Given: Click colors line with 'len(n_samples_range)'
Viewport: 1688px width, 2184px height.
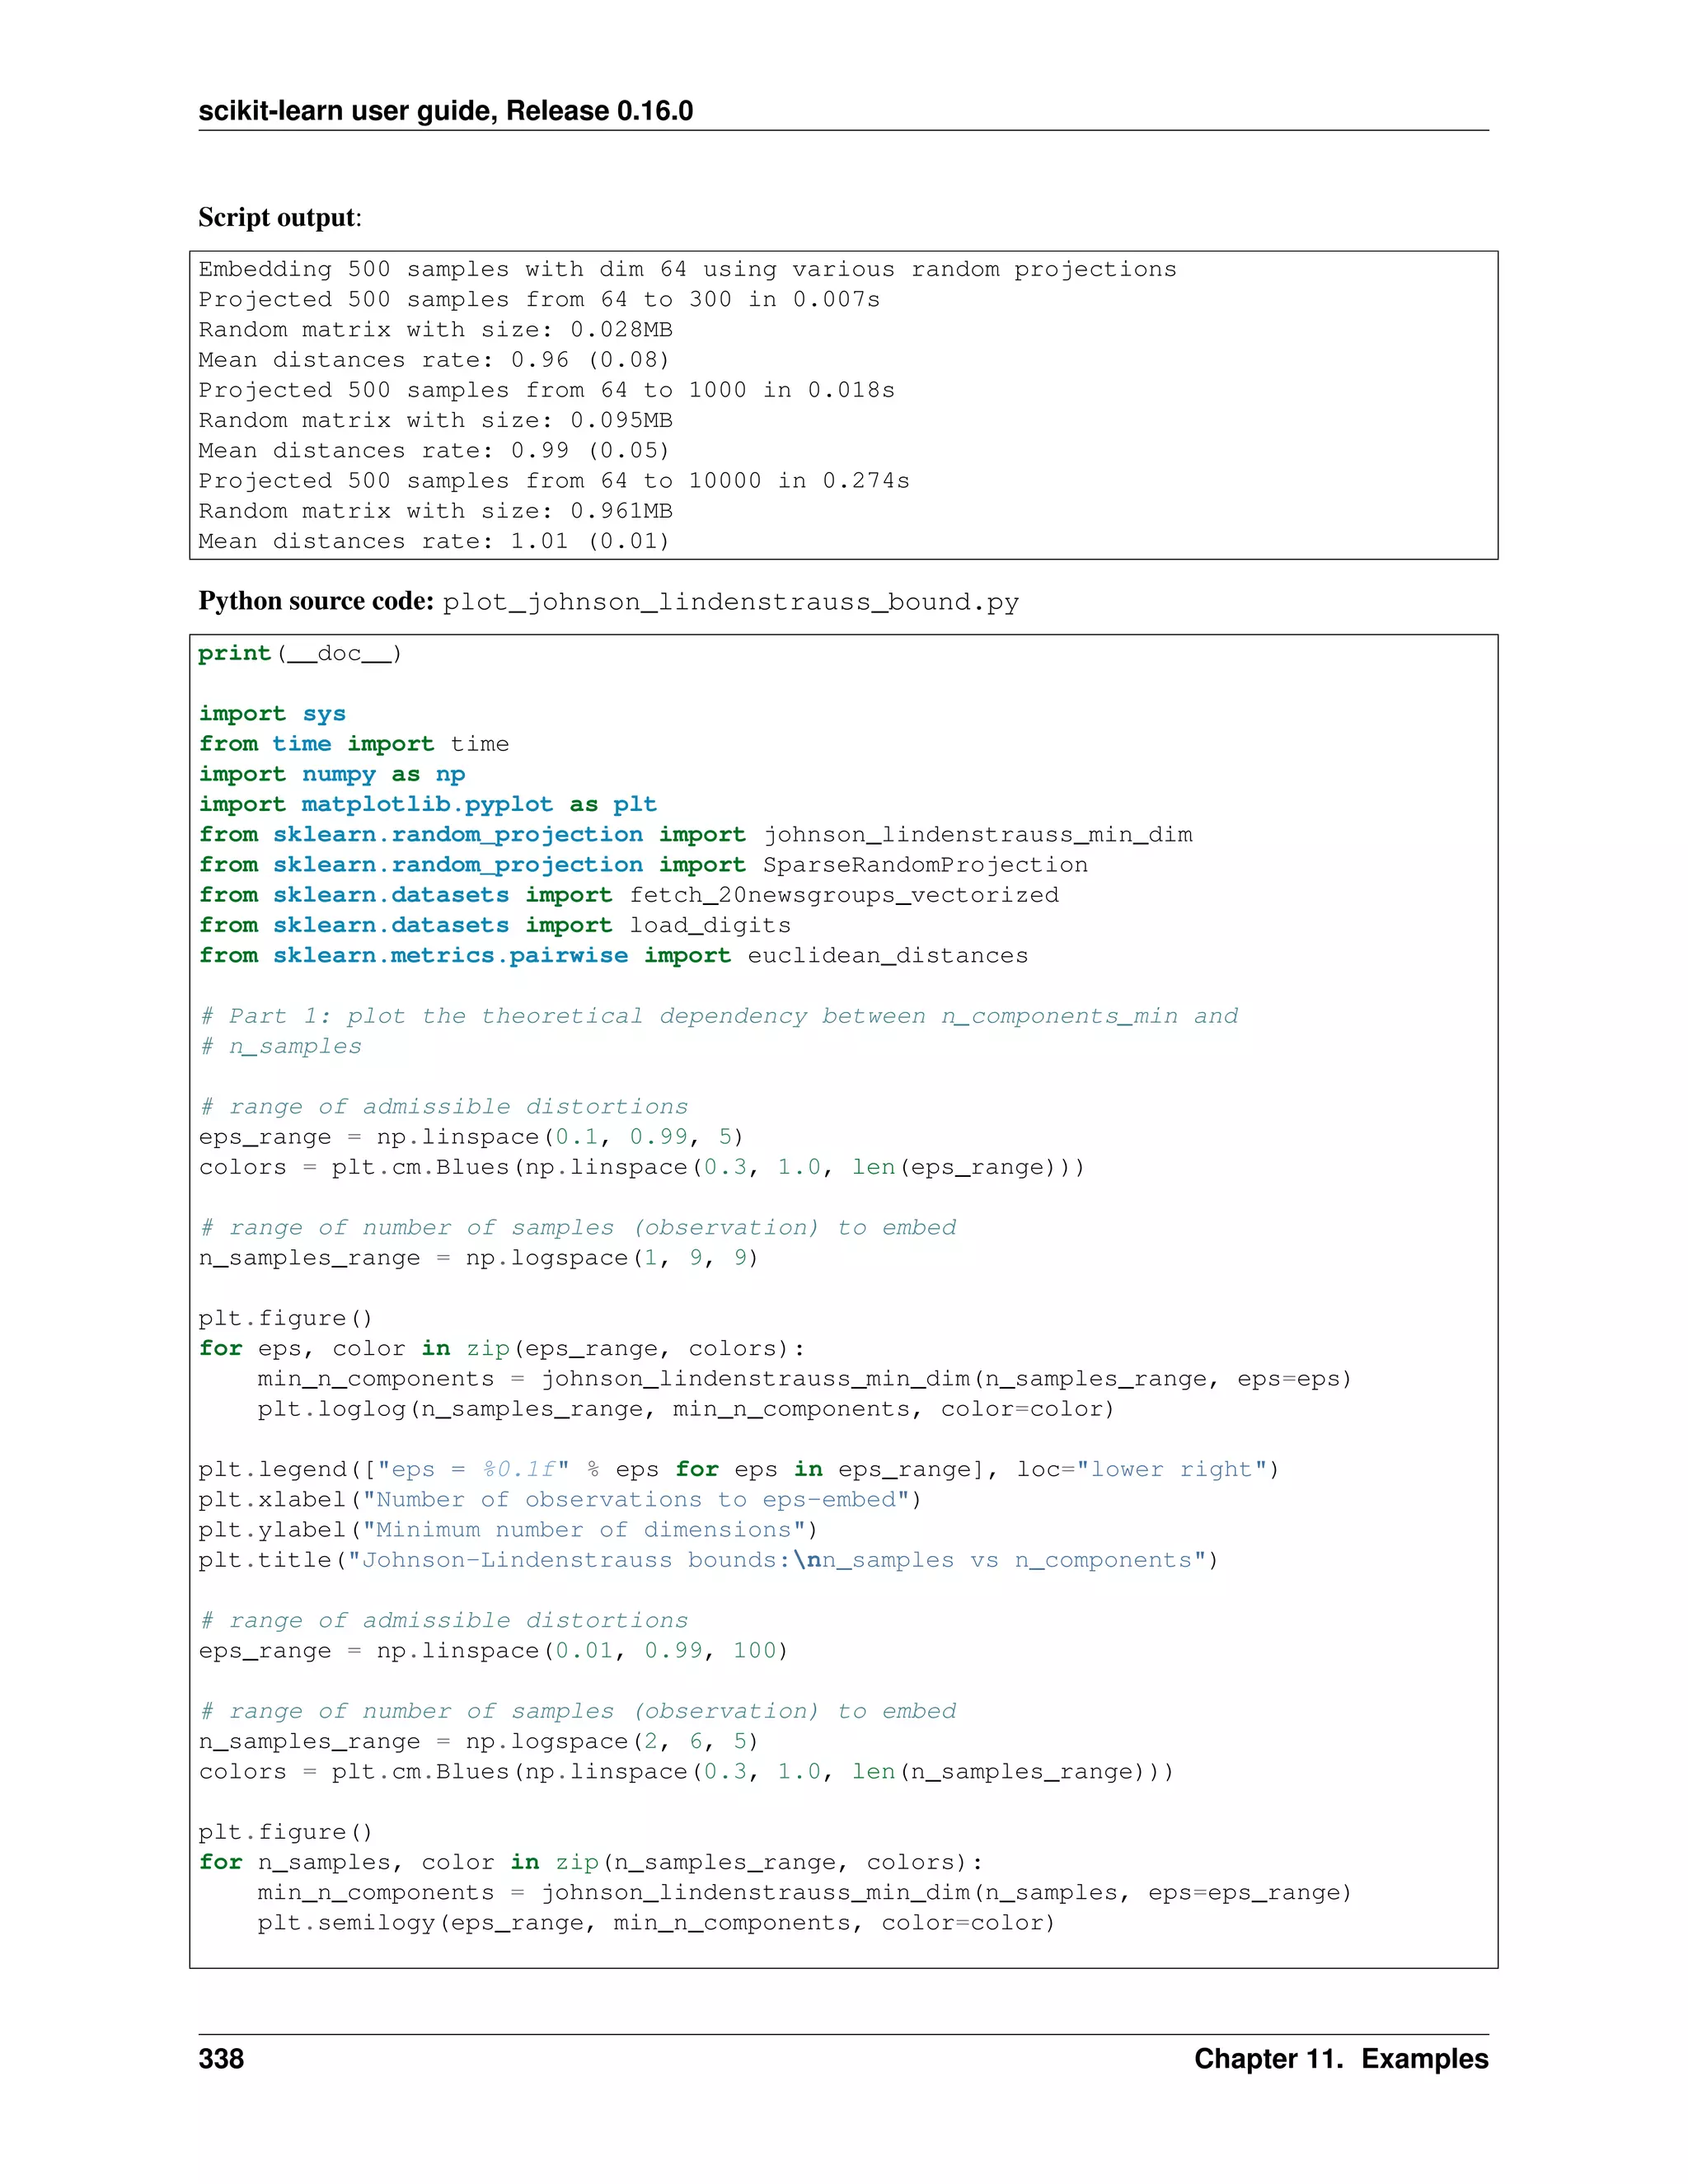Looking at the screenshot, I should (686, 1772).
